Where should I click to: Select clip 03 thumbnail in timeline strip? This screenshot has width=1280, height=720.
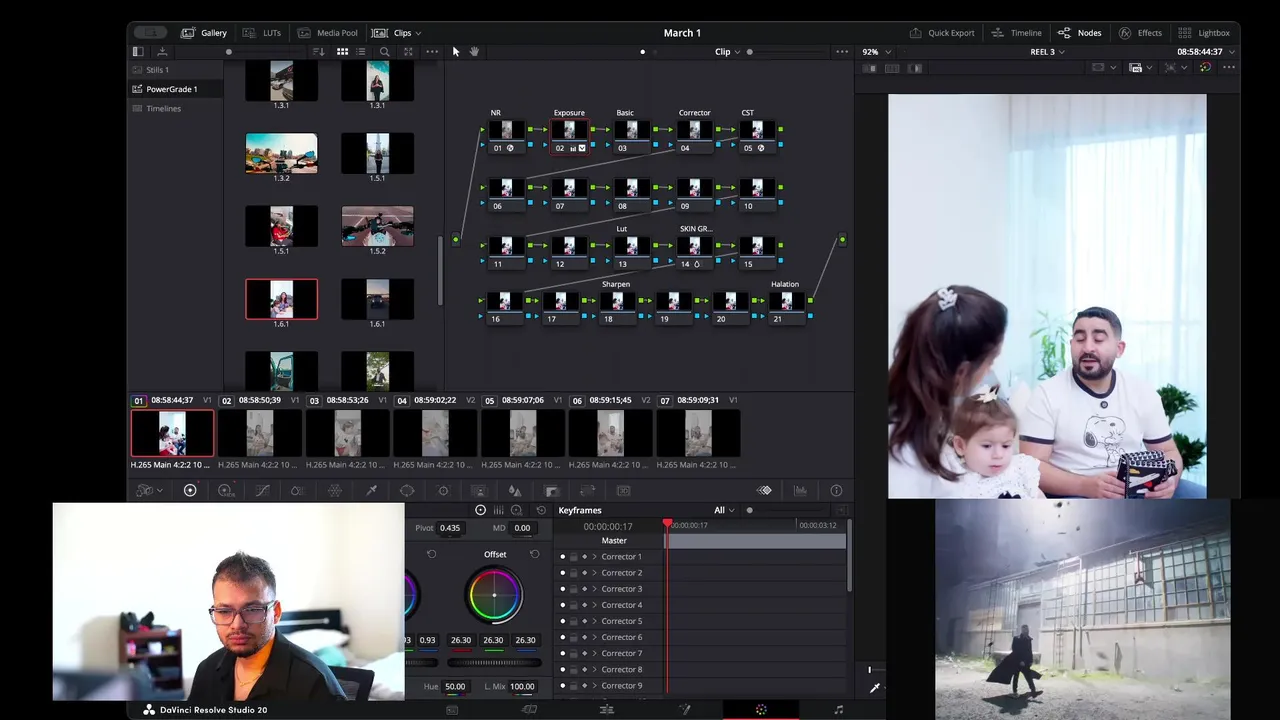347,434
